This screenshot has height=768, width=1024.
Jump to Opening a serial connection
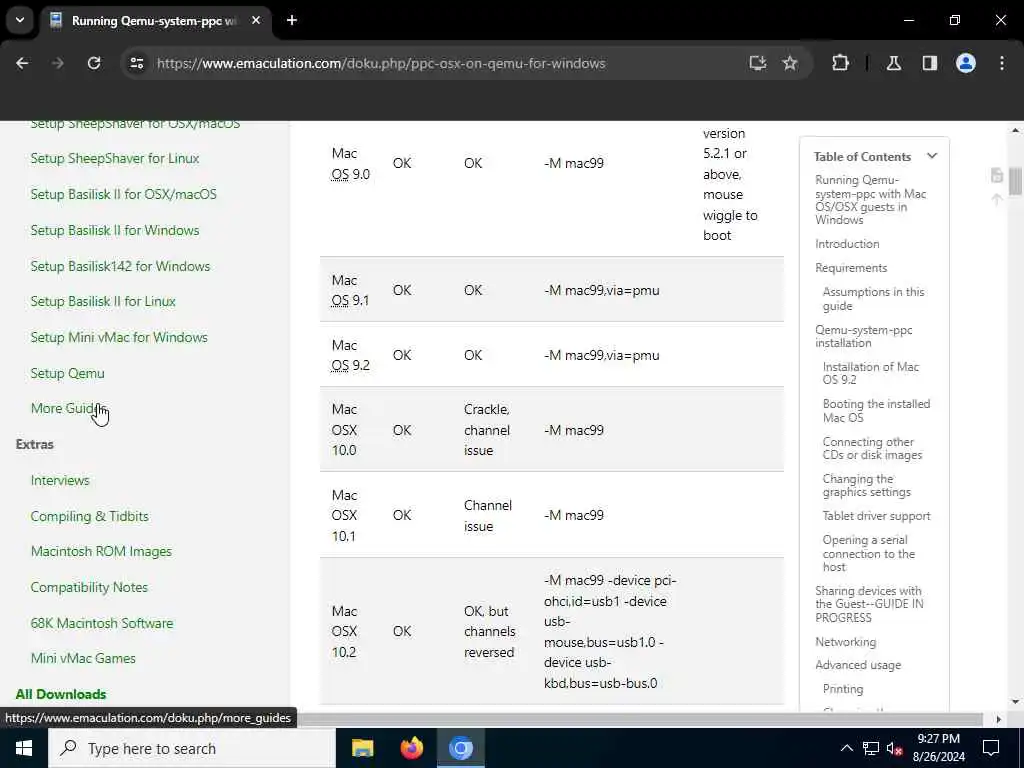(869, 554)
